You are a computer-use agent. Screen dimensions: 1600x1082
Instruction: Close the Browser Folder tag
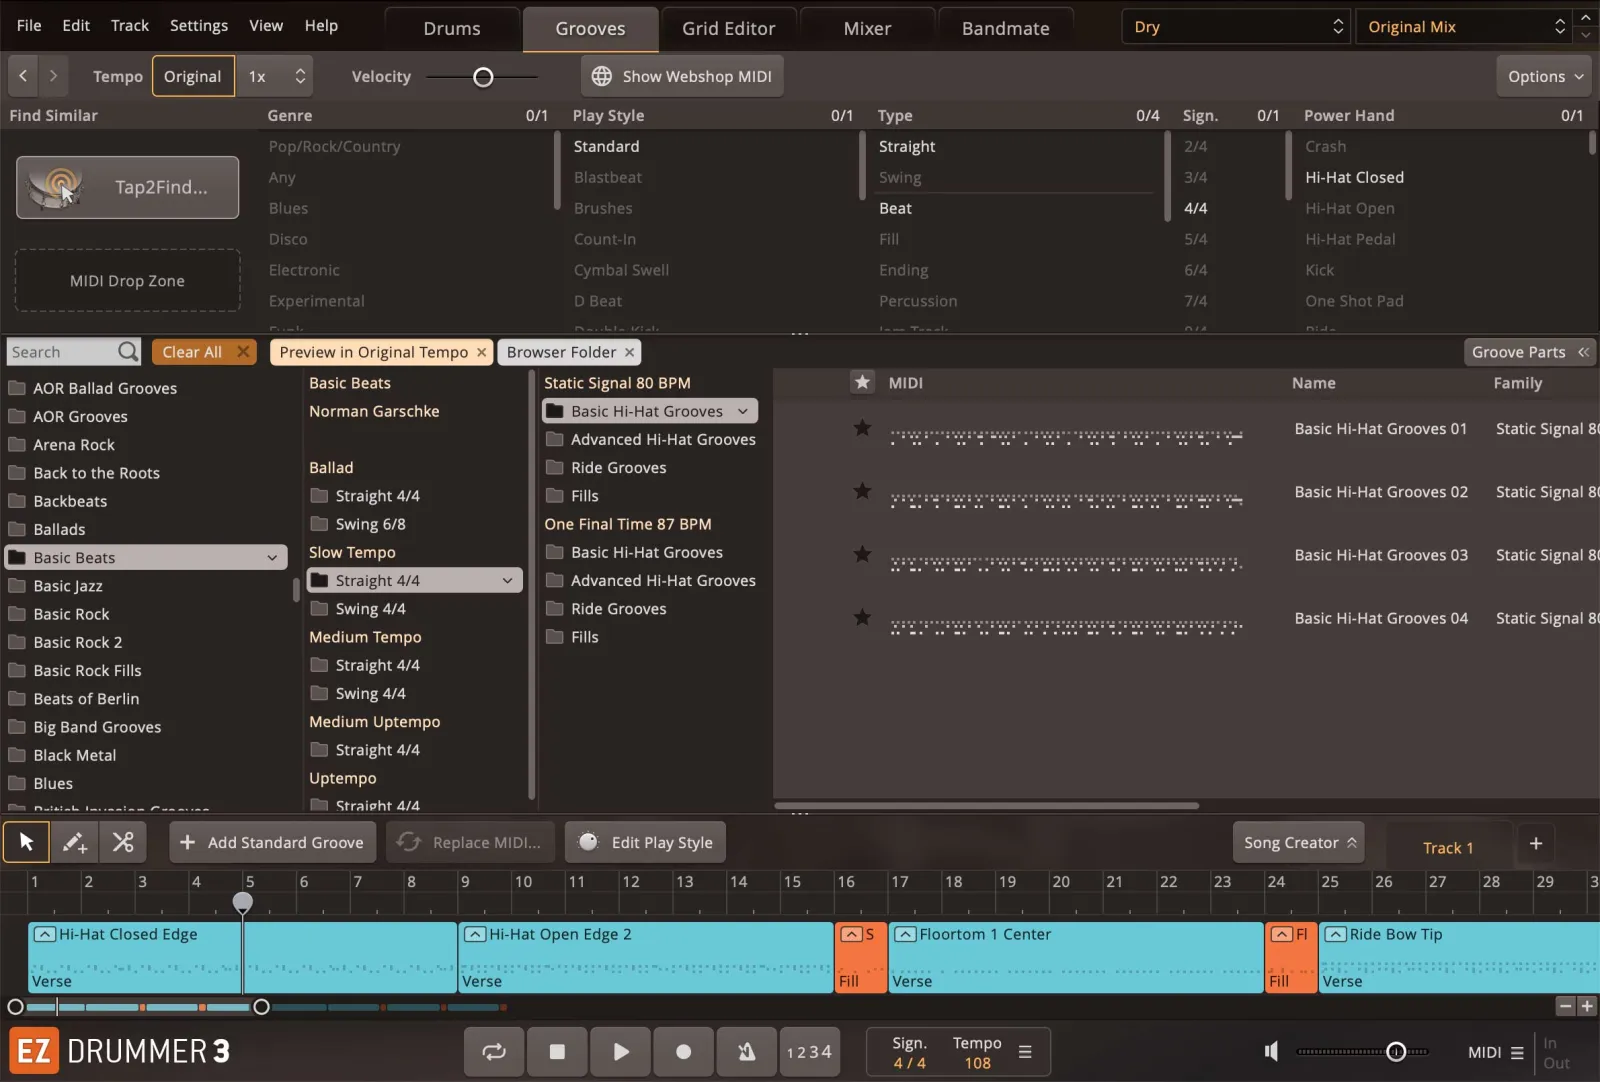pos(629,352)
